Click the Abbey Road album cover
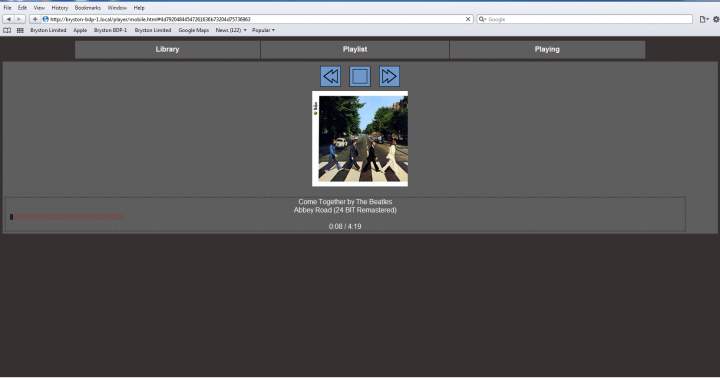This screenshot has width=720, height=378. (x=360, y=139)
